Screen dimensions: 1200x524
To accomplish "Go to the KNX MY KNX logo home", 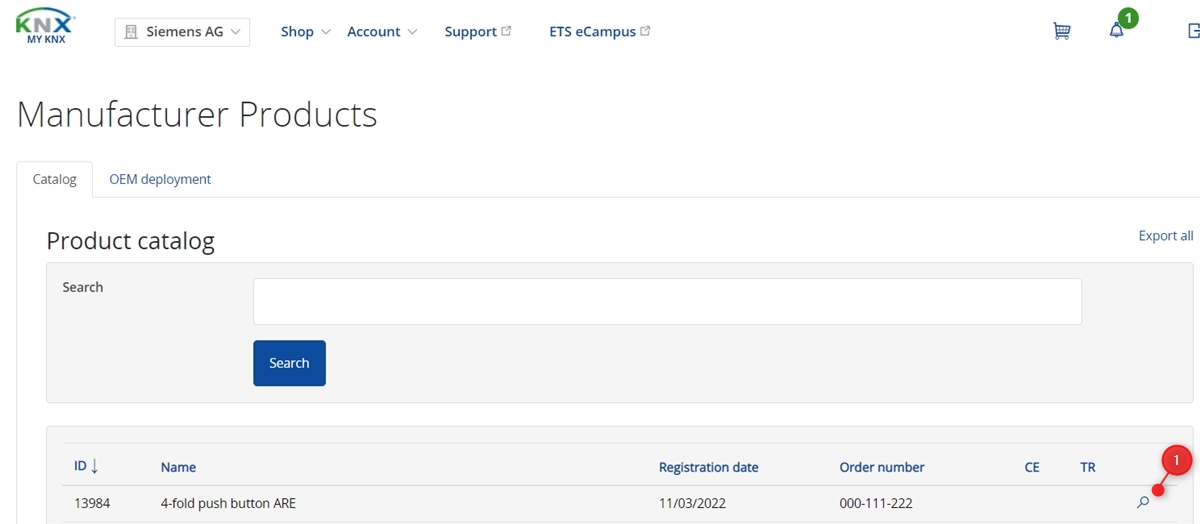I will tap(46, 29).
